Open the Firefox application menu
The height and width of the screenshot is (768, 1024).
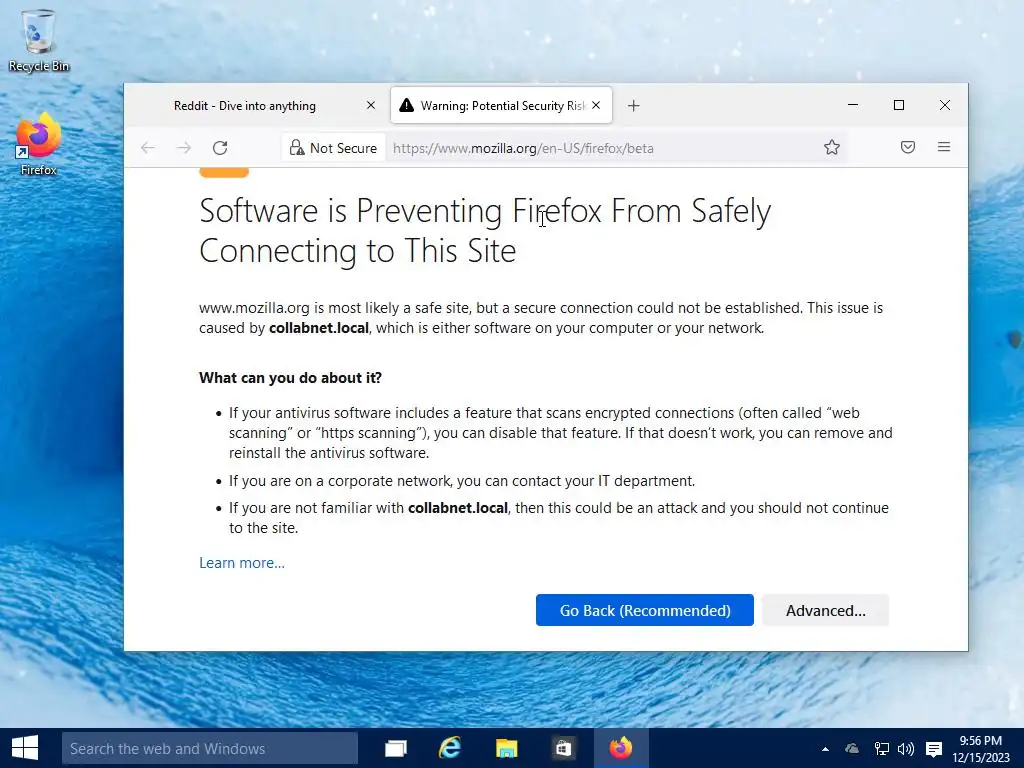tap(944, 148)
